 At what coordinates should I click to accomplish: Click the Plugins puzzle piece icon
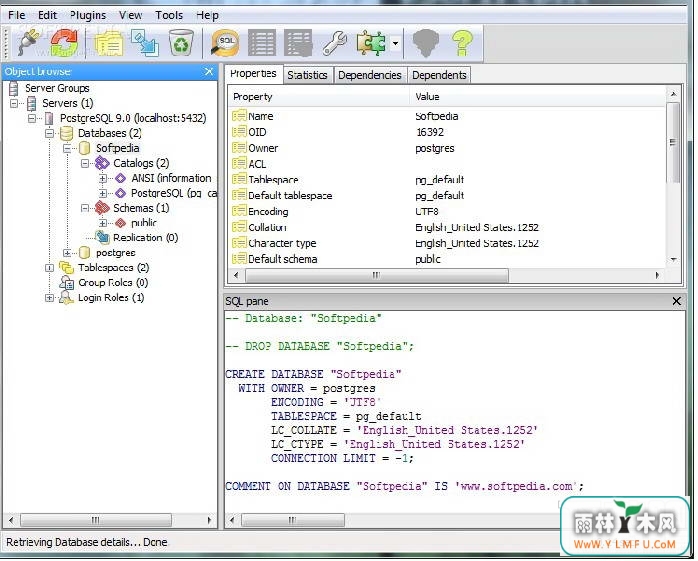[370, 43]
